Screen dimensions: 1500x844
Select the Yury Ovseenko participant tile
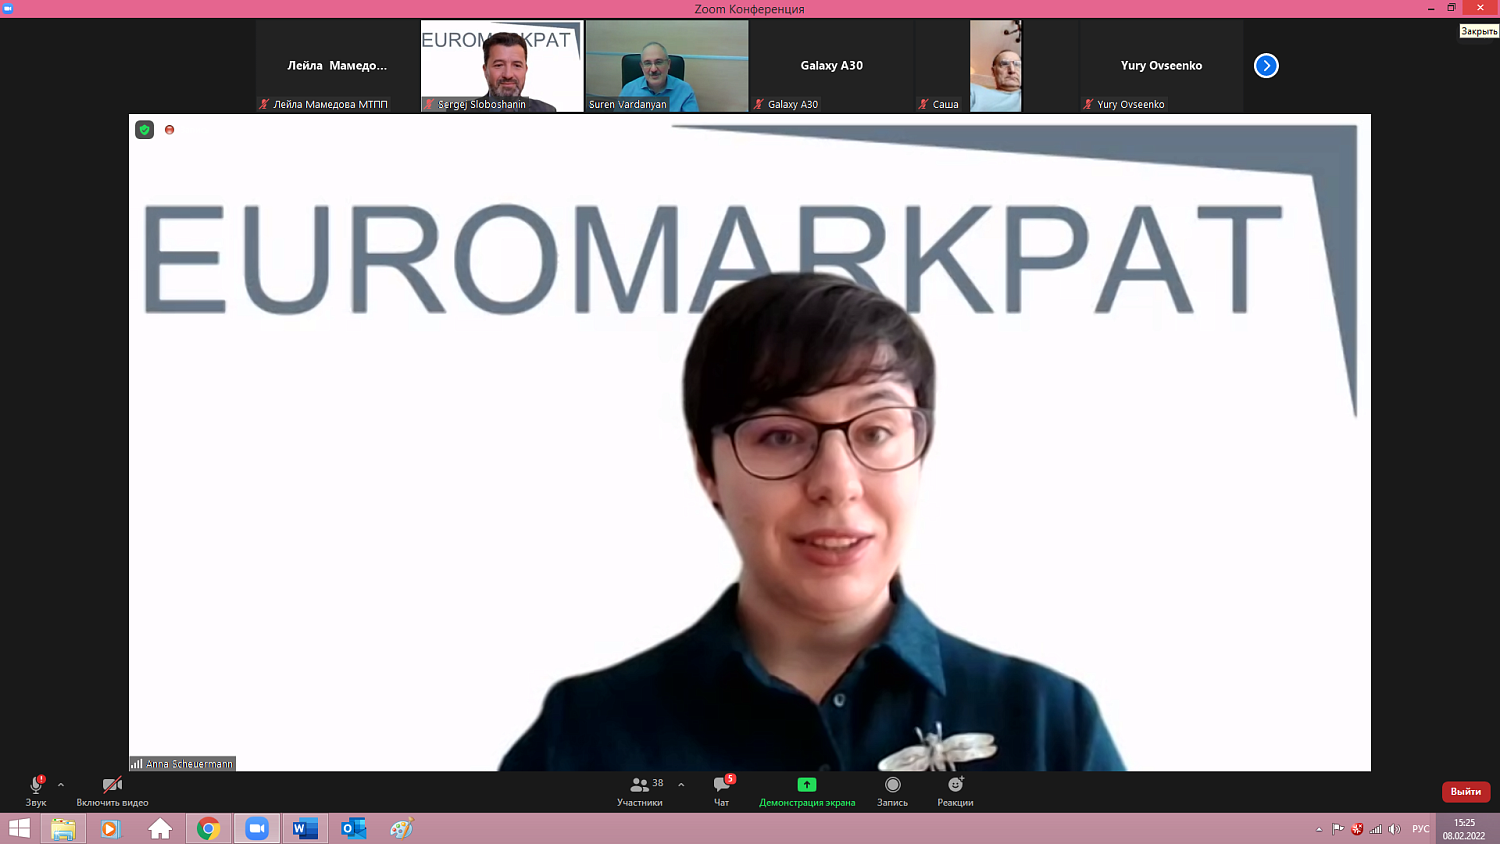click(x=1161, y=66)
